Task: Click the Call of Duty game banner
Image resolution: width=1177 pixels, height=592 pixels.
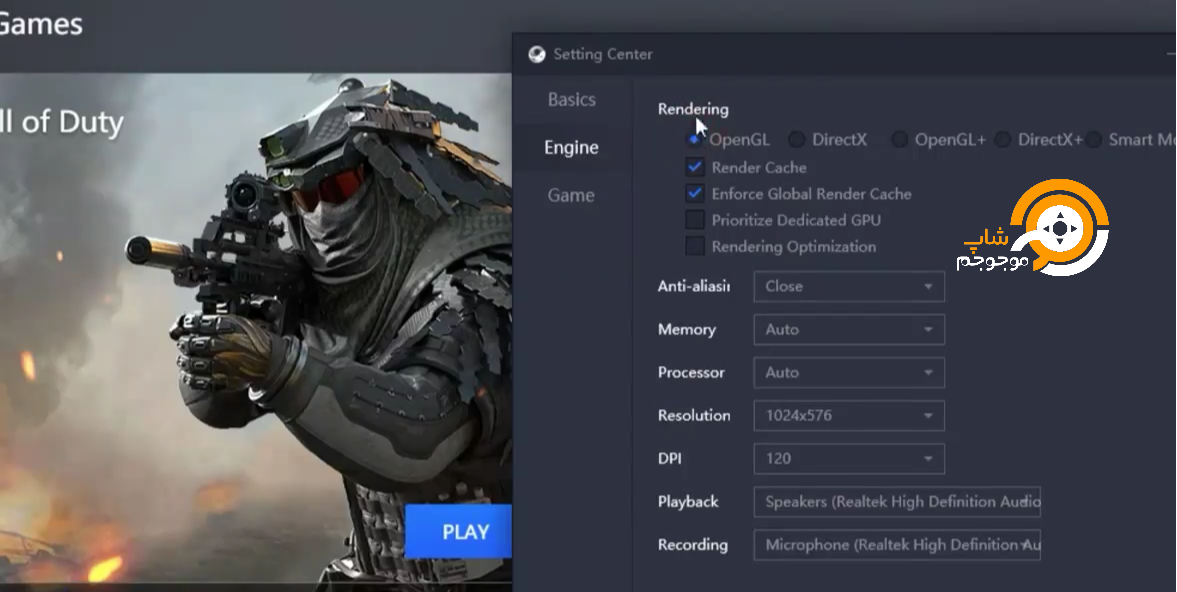Action: click(255, 328)
